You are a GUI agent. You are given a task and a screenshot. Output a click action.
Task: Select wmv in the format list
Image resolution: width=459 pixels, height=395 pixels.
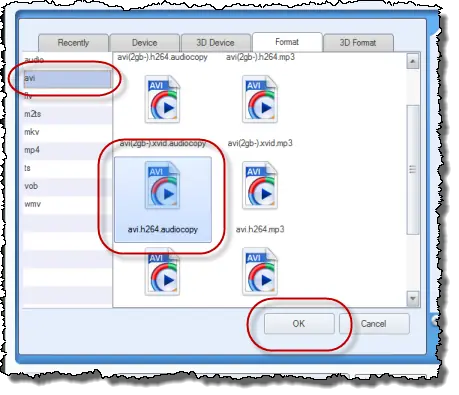point(67,204)
